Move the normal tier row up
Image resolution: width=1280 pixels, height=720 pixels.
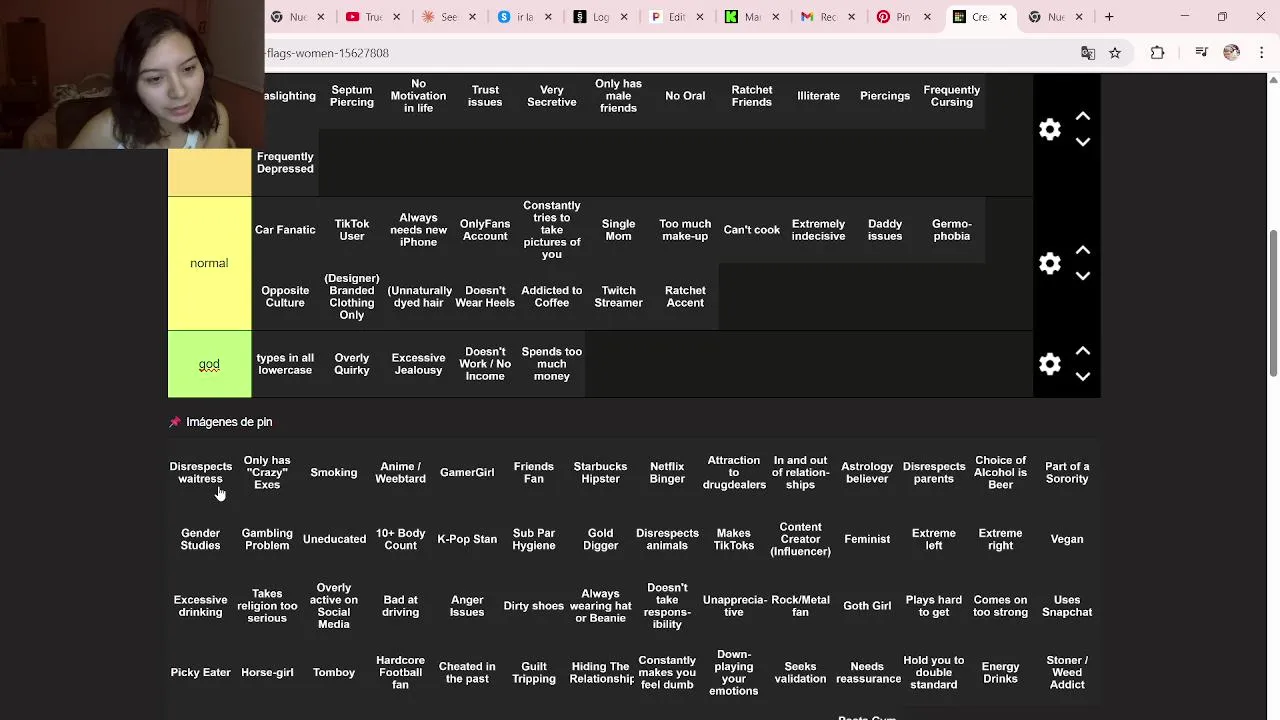click(1082, 250)
